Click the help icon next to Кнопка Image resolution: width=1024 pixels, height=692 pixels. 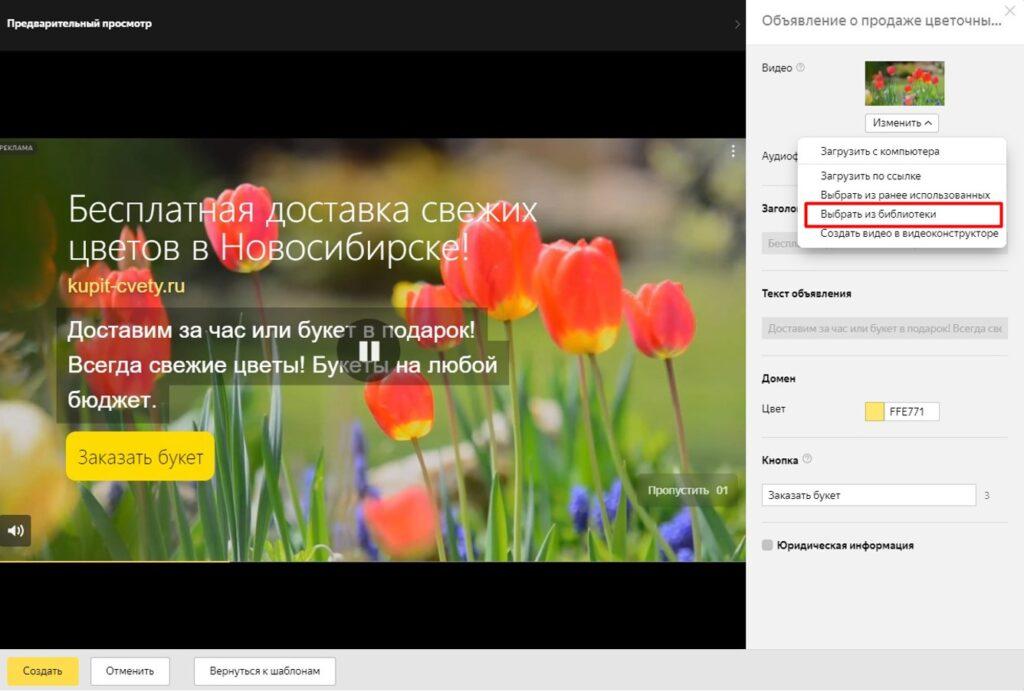point(807,459)
